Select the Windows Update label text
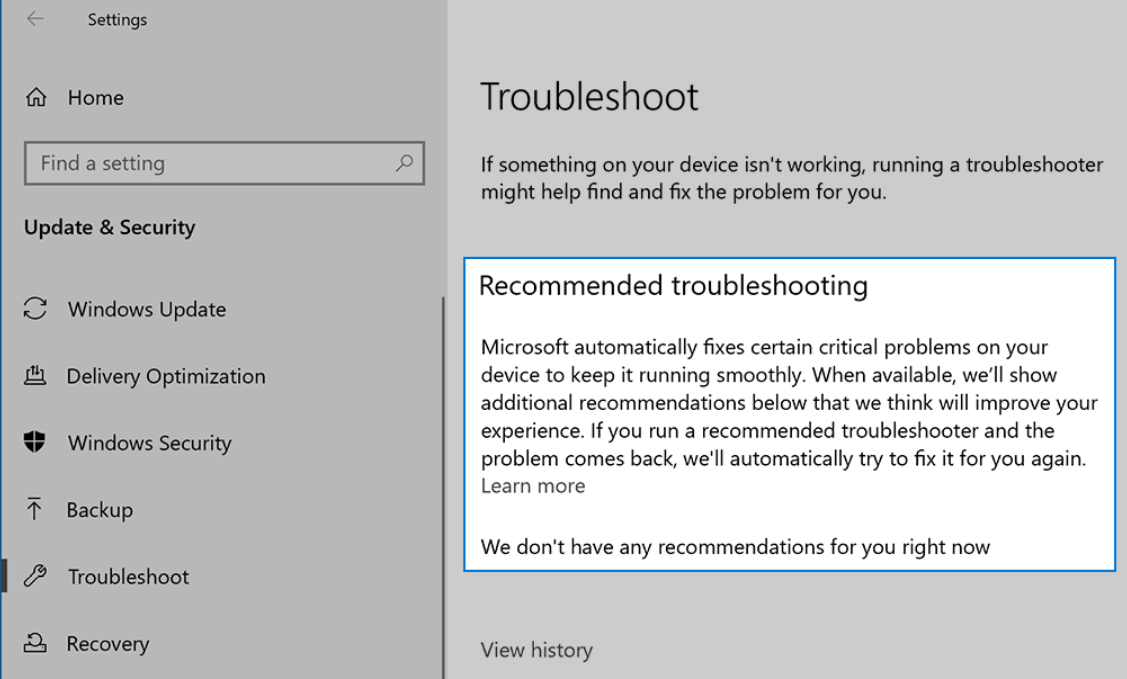 (x=146, y=309)
